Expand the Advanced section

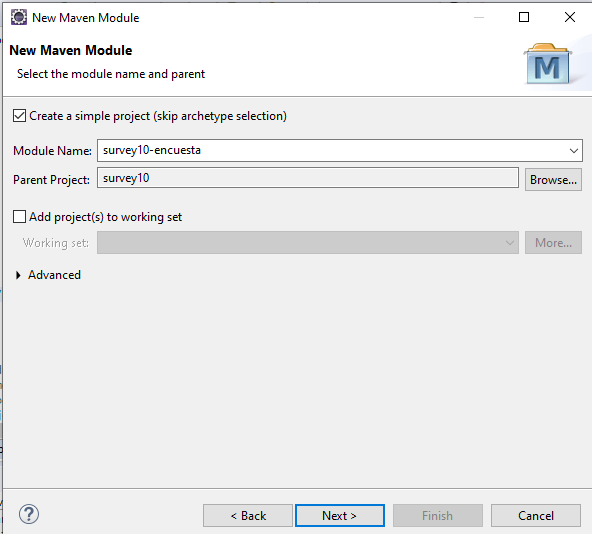click(18, 275)
